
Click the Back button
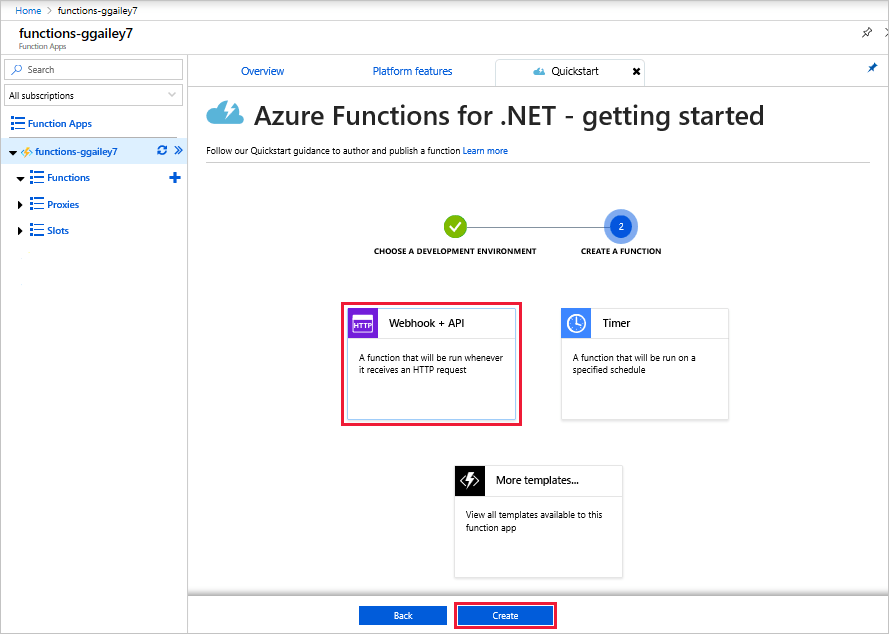coord(403,616)
